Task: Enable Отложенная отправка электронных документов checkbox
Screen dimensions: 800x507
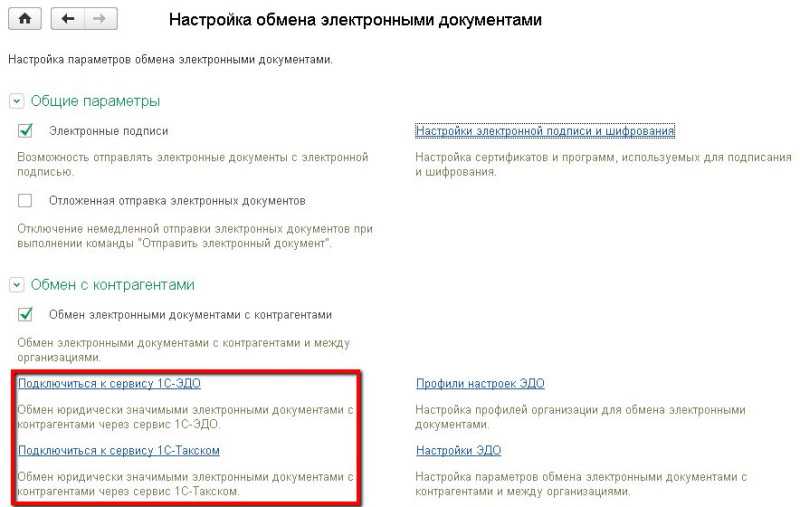Action: 24,200
